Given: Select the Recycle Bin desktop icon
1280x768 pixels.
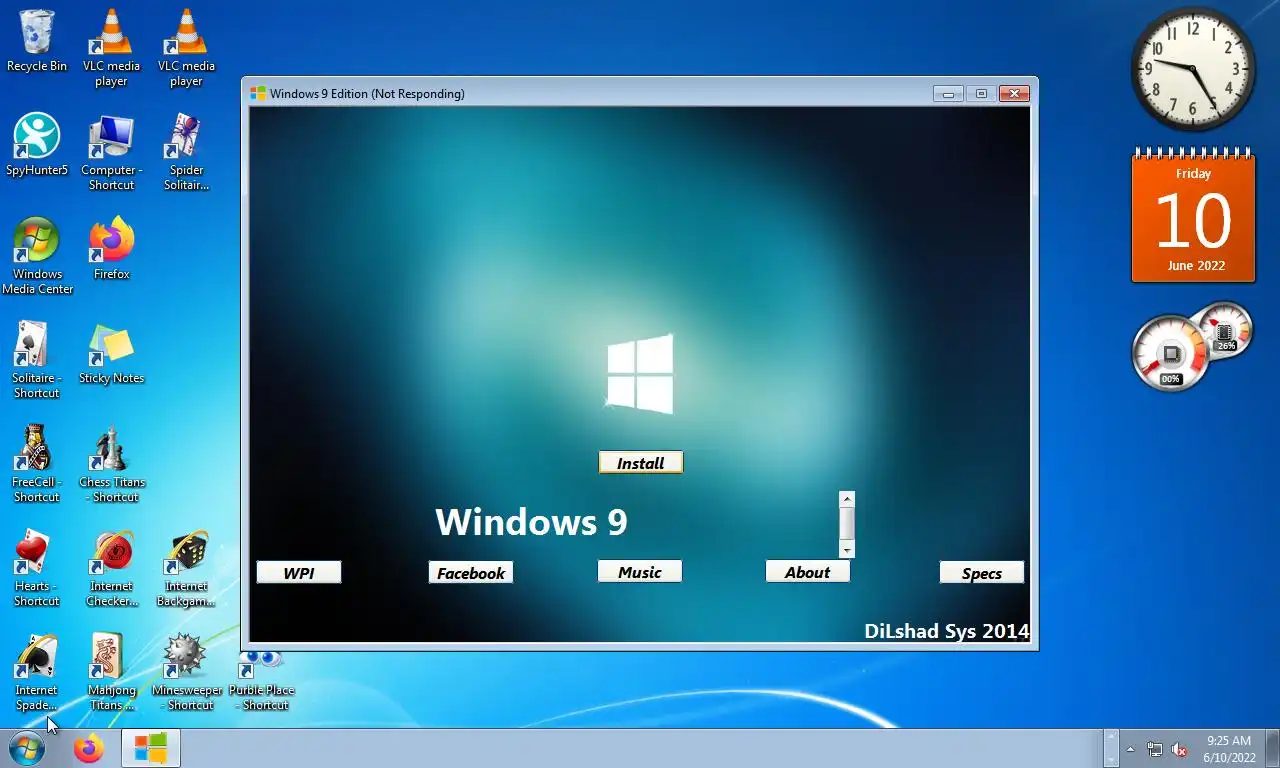Looking at the screenshot, I should (37, 42).
